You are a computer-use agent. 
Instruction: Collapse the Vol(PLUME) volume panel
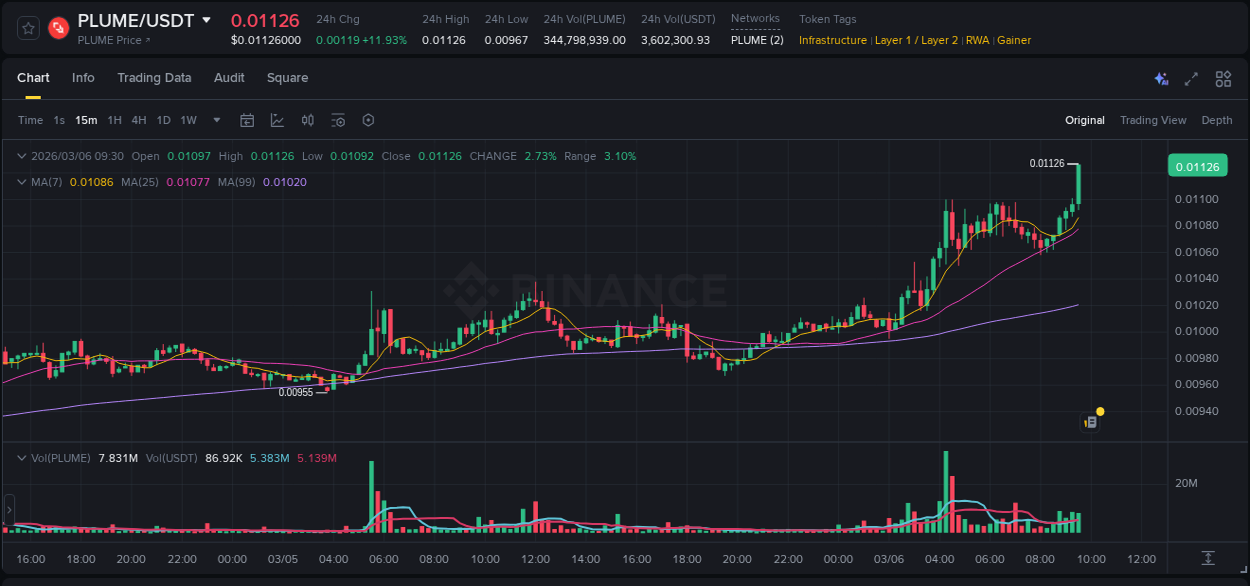tap(21, 458)
